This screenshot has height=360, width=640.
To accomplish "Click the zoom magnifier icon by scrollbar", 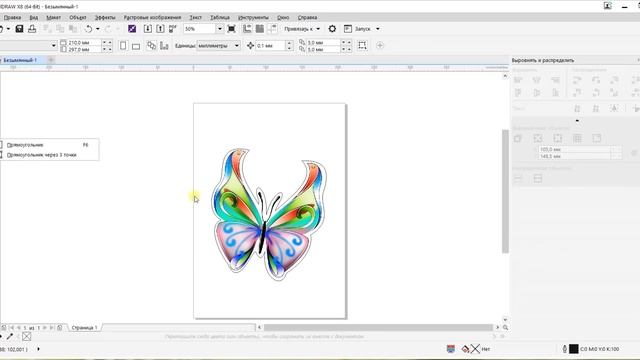I will tap(505, 327).
